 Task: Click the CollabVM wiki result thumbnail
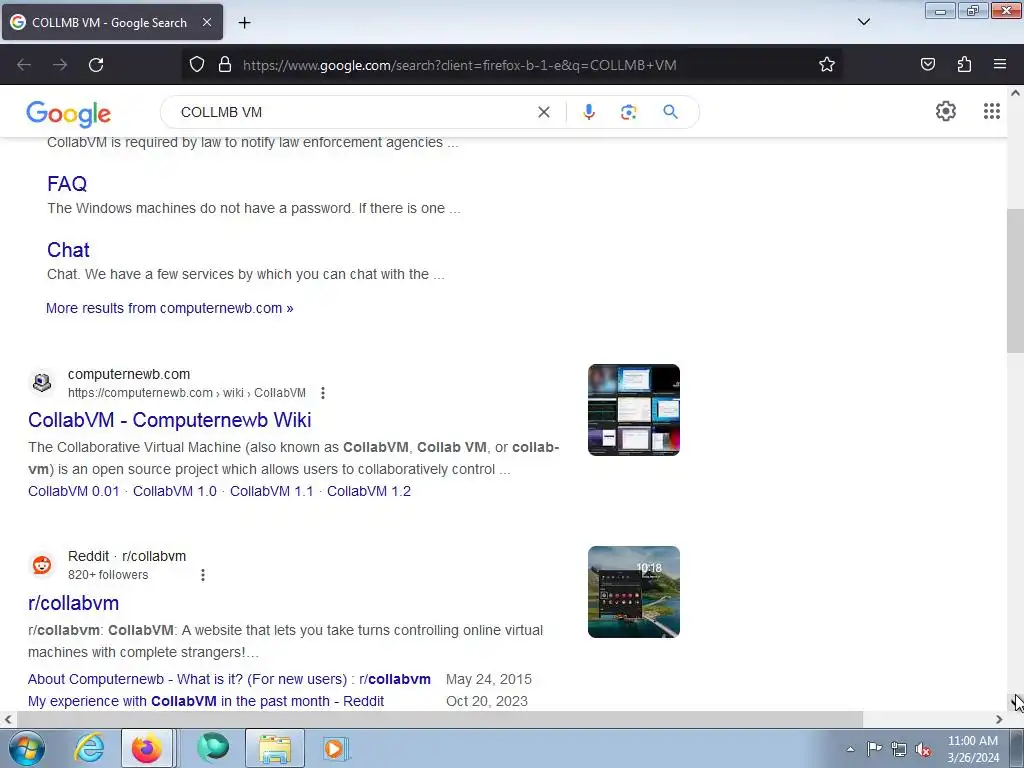pyautogui.click(x=633, y=409)
